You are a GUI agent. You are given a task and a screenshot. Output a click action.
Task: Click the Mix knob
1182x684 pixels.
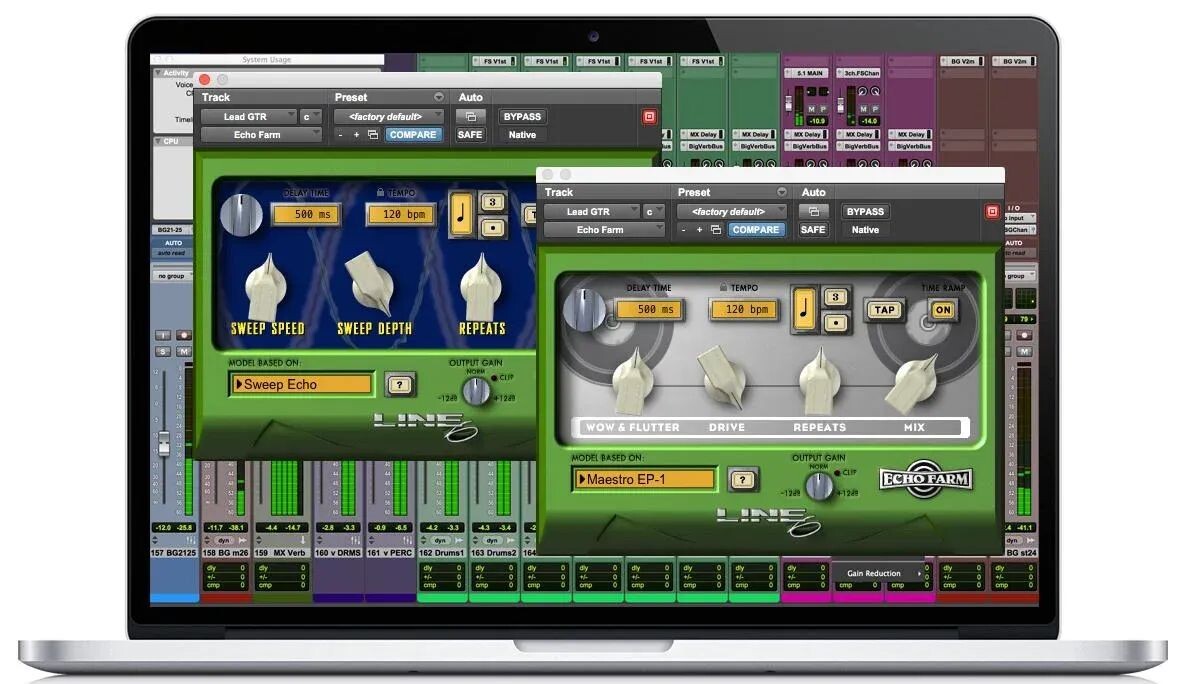coord(913,383)
